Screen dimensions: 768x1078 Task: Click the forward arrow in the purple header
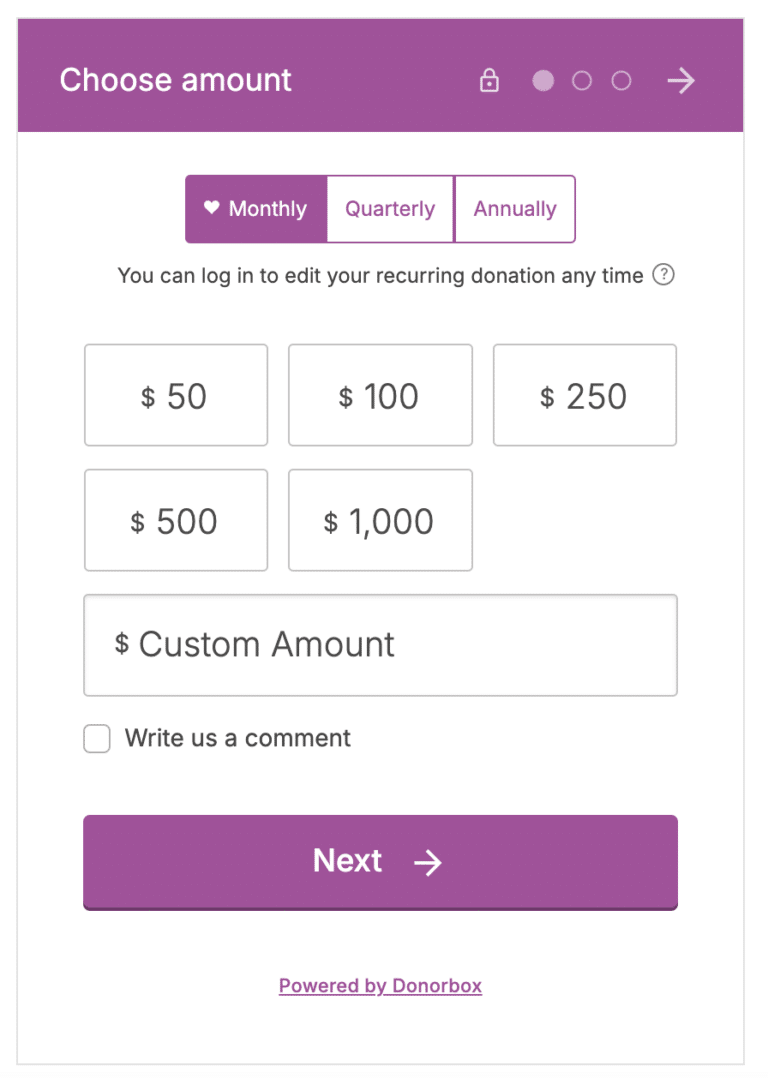point(681,80)
